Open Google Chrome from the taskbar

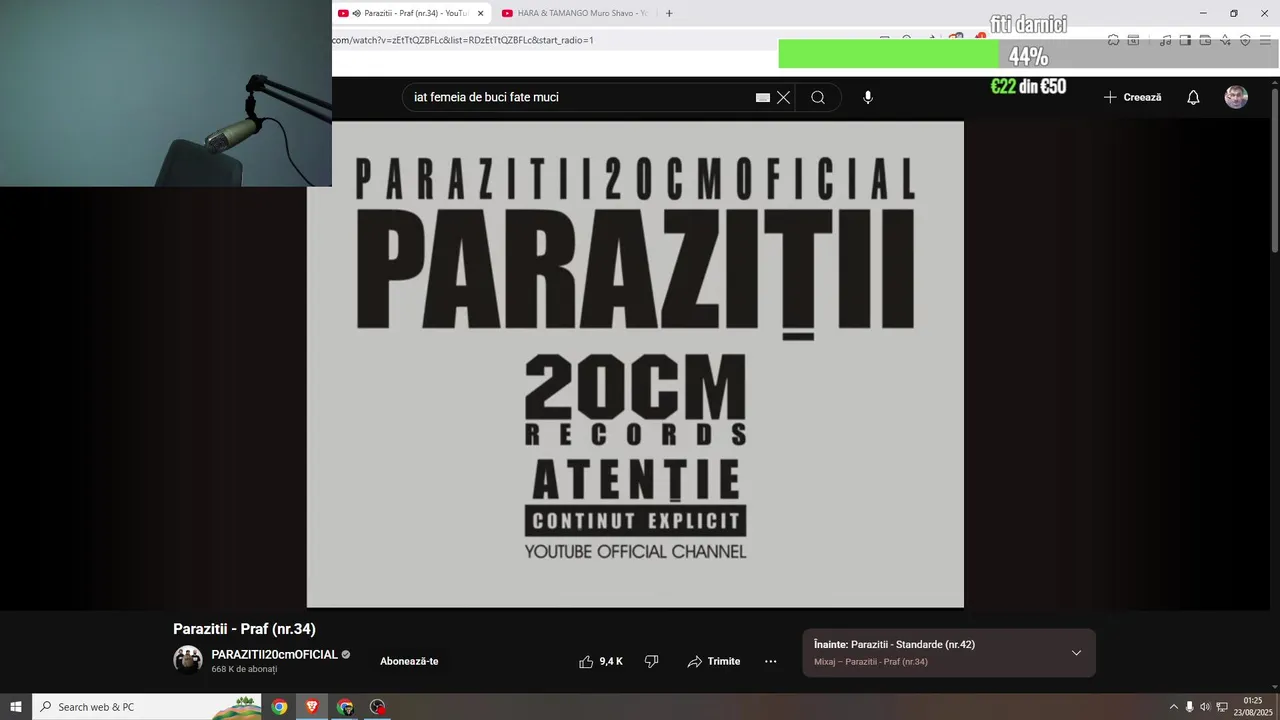tap(279, 707)
